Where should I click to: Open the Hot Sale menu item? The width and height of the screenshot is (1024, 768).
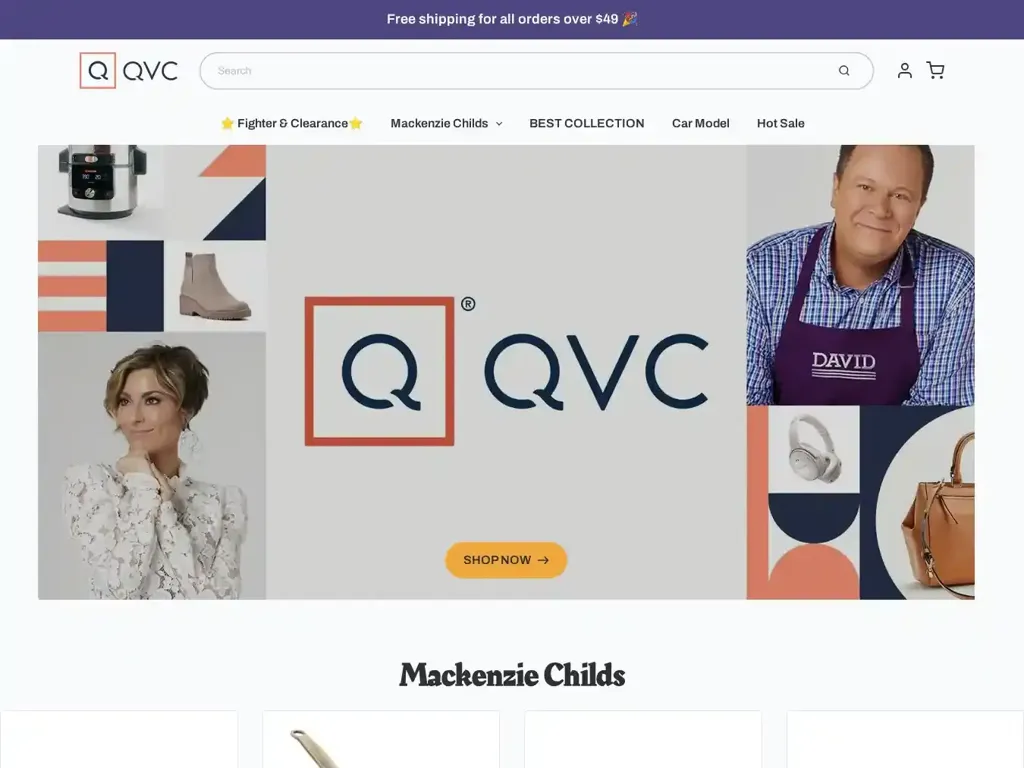(780, 123)
